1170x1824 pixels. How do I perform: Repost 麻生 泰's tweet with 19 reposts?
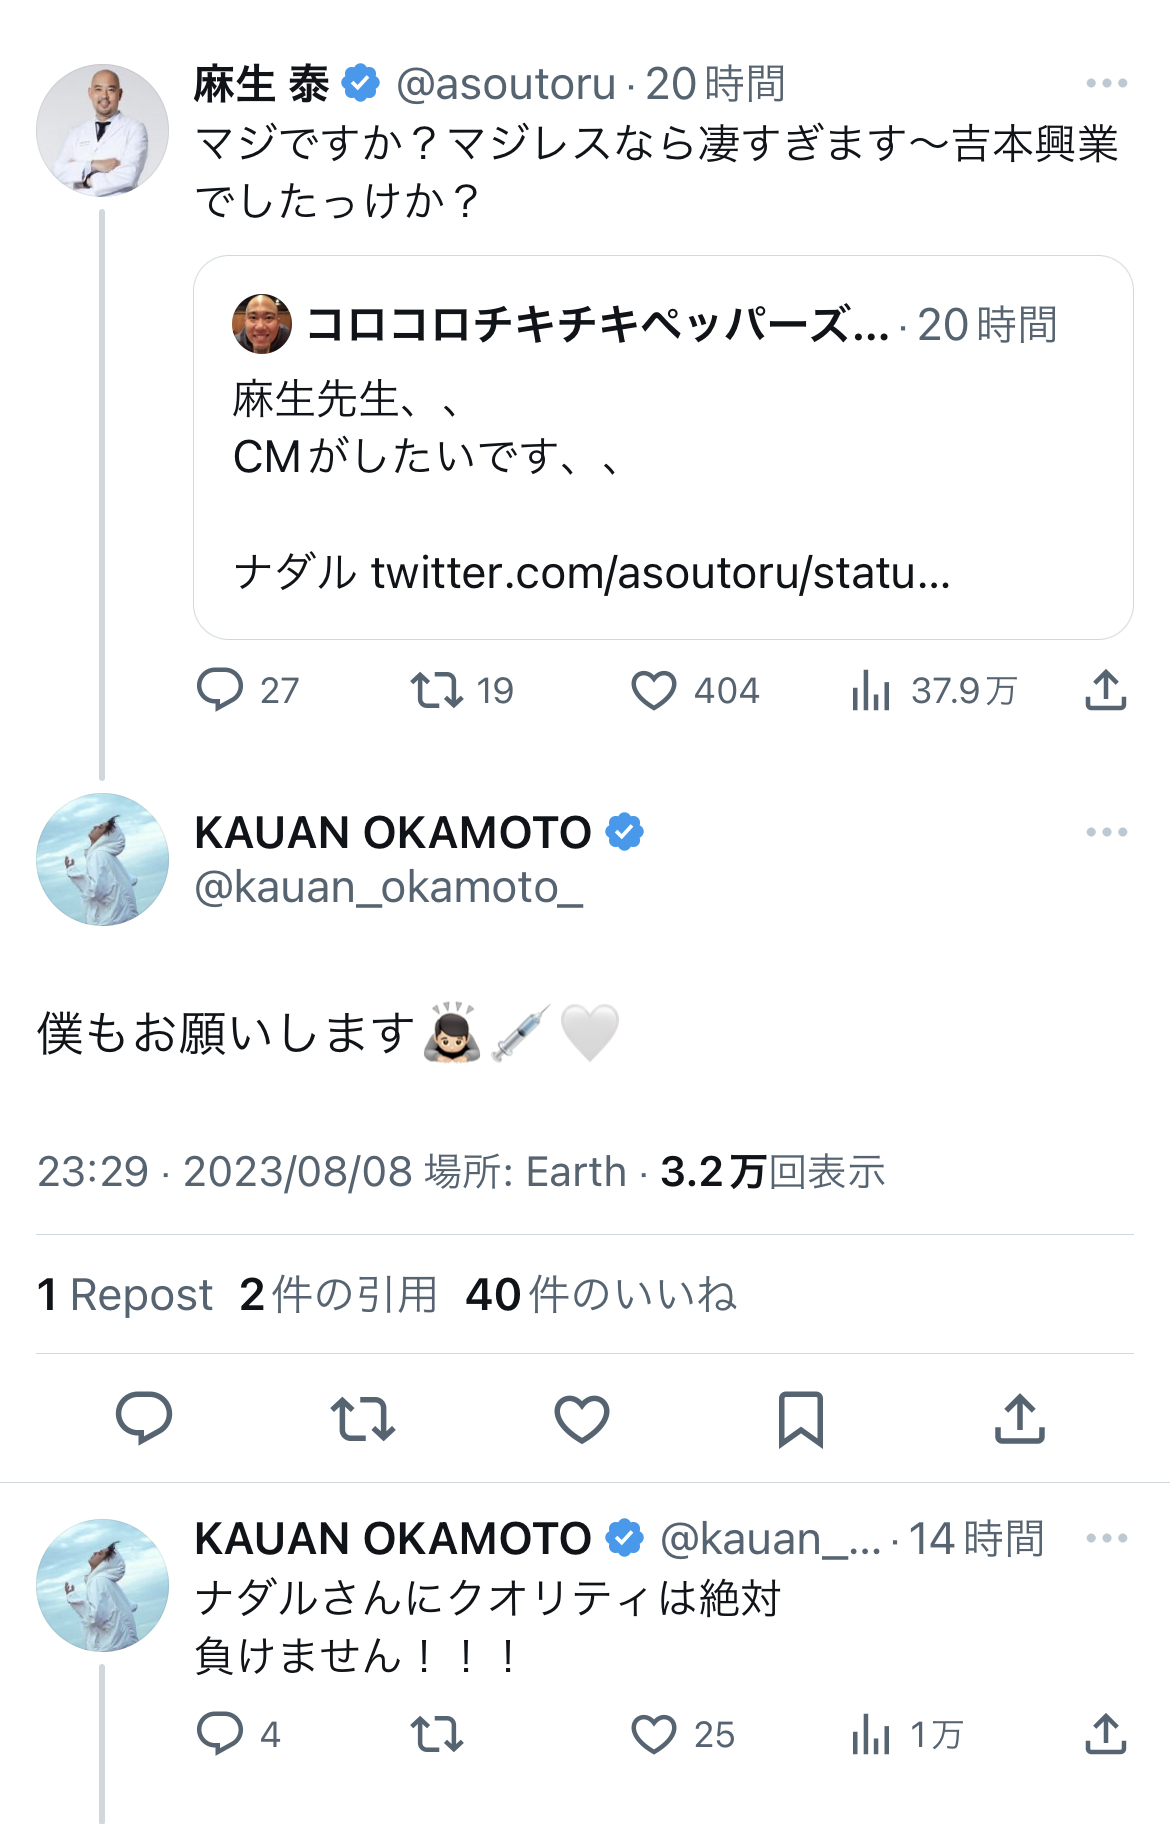437,690
